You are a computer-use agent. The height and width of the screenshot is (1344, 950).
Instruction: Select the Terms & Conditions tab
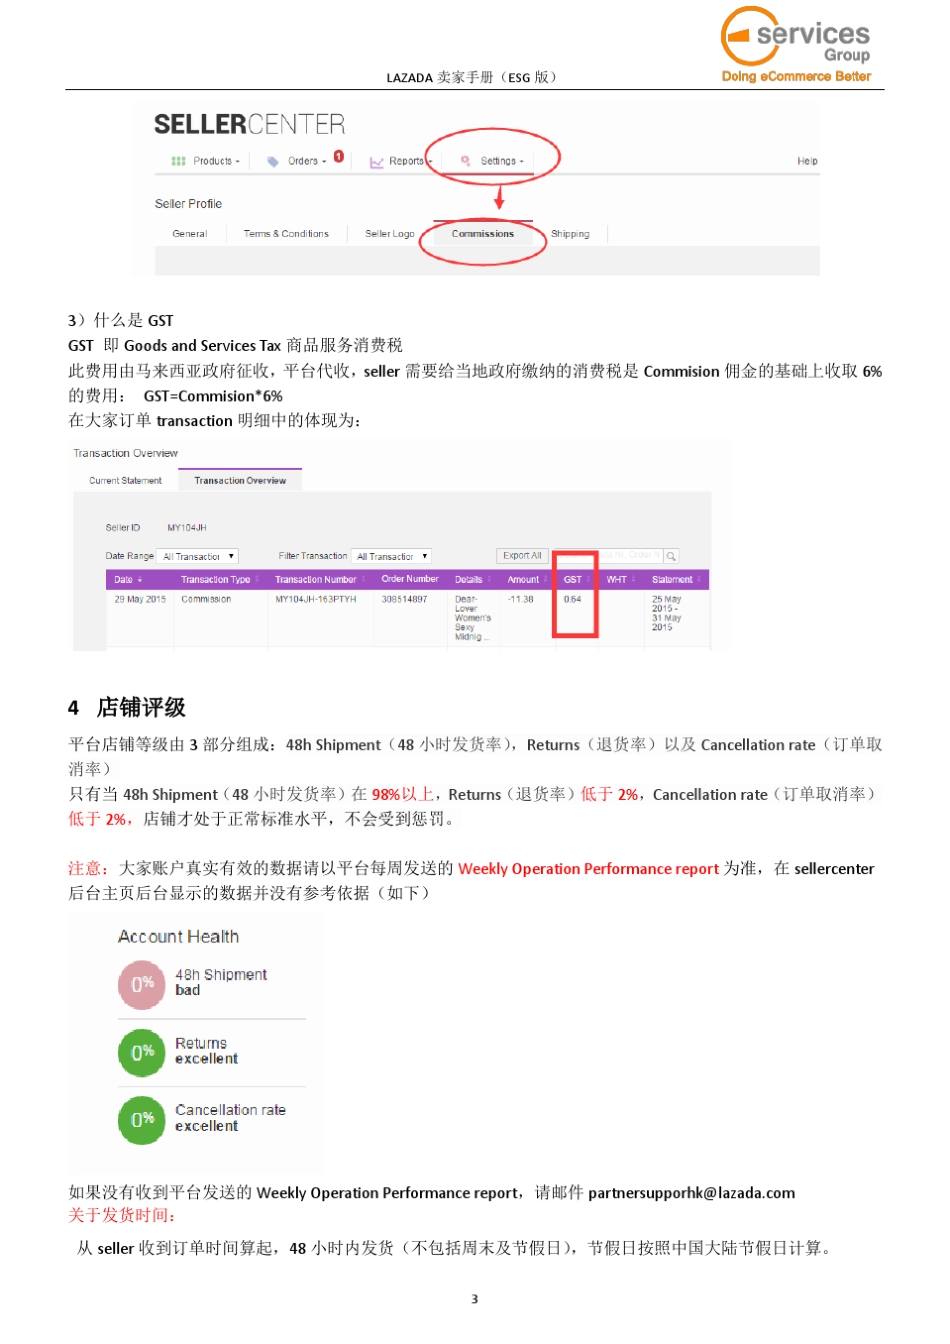286,234
